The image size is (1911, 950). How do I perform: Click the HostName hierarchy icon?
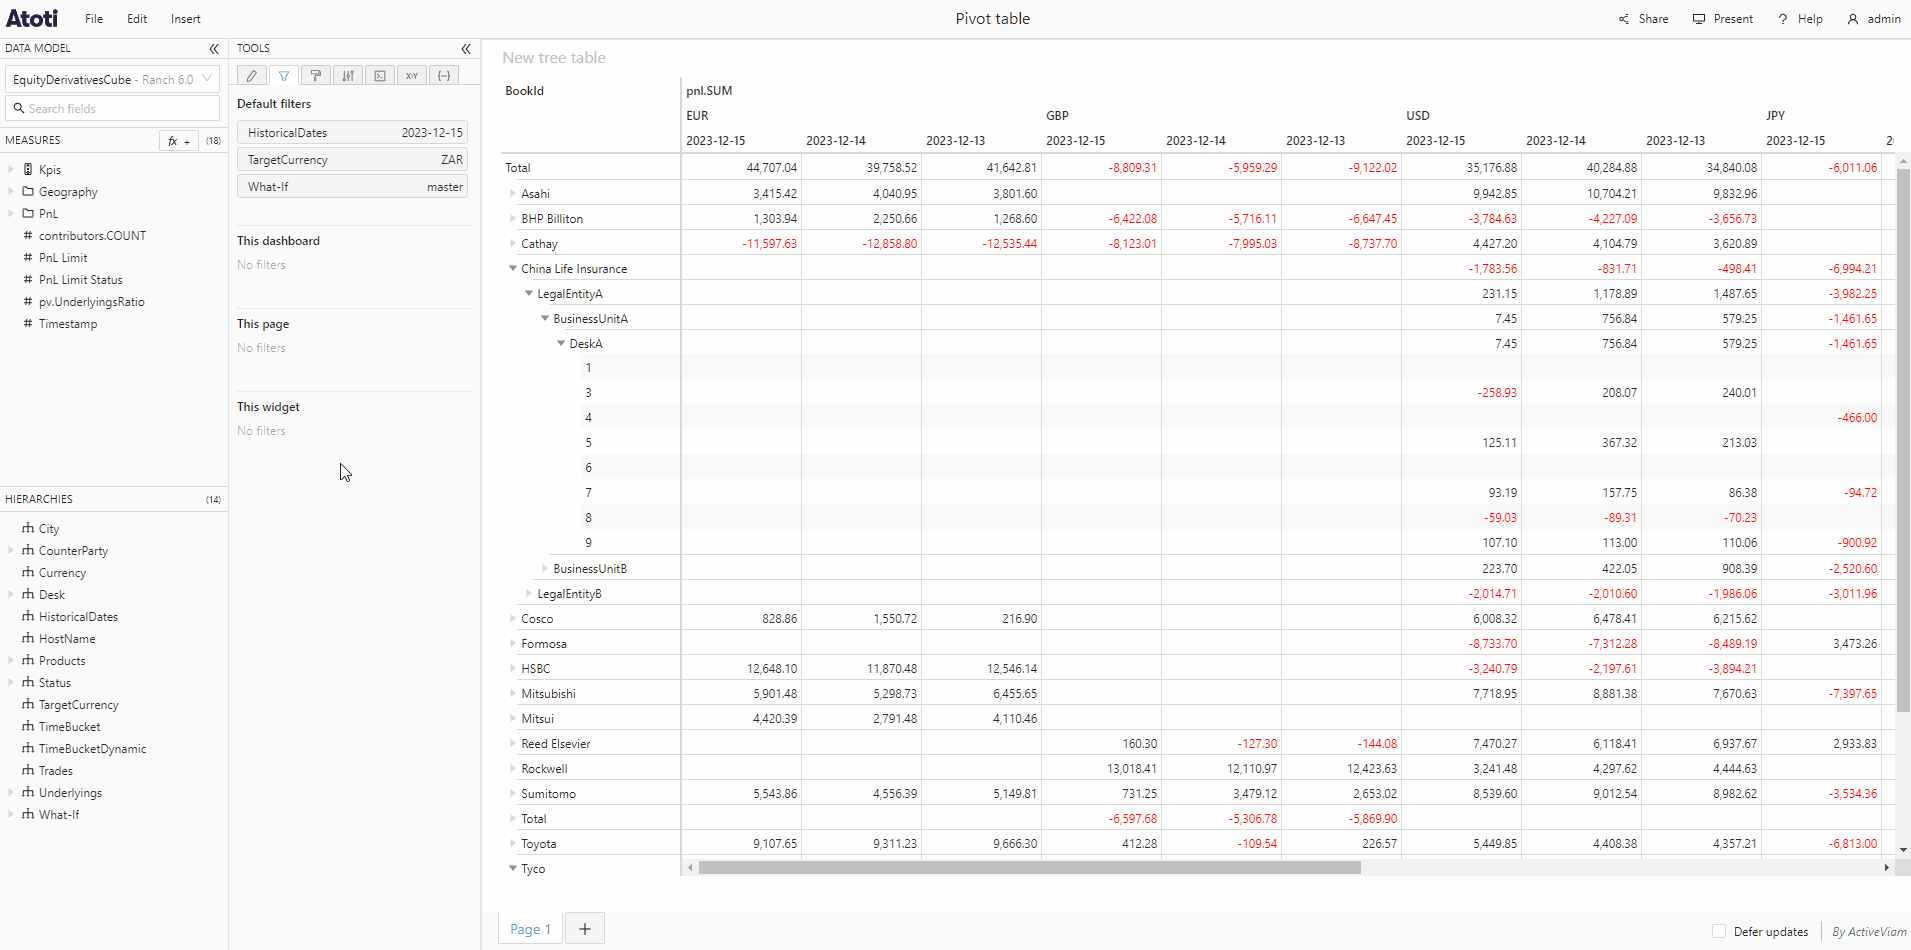[x=28, y=638]
